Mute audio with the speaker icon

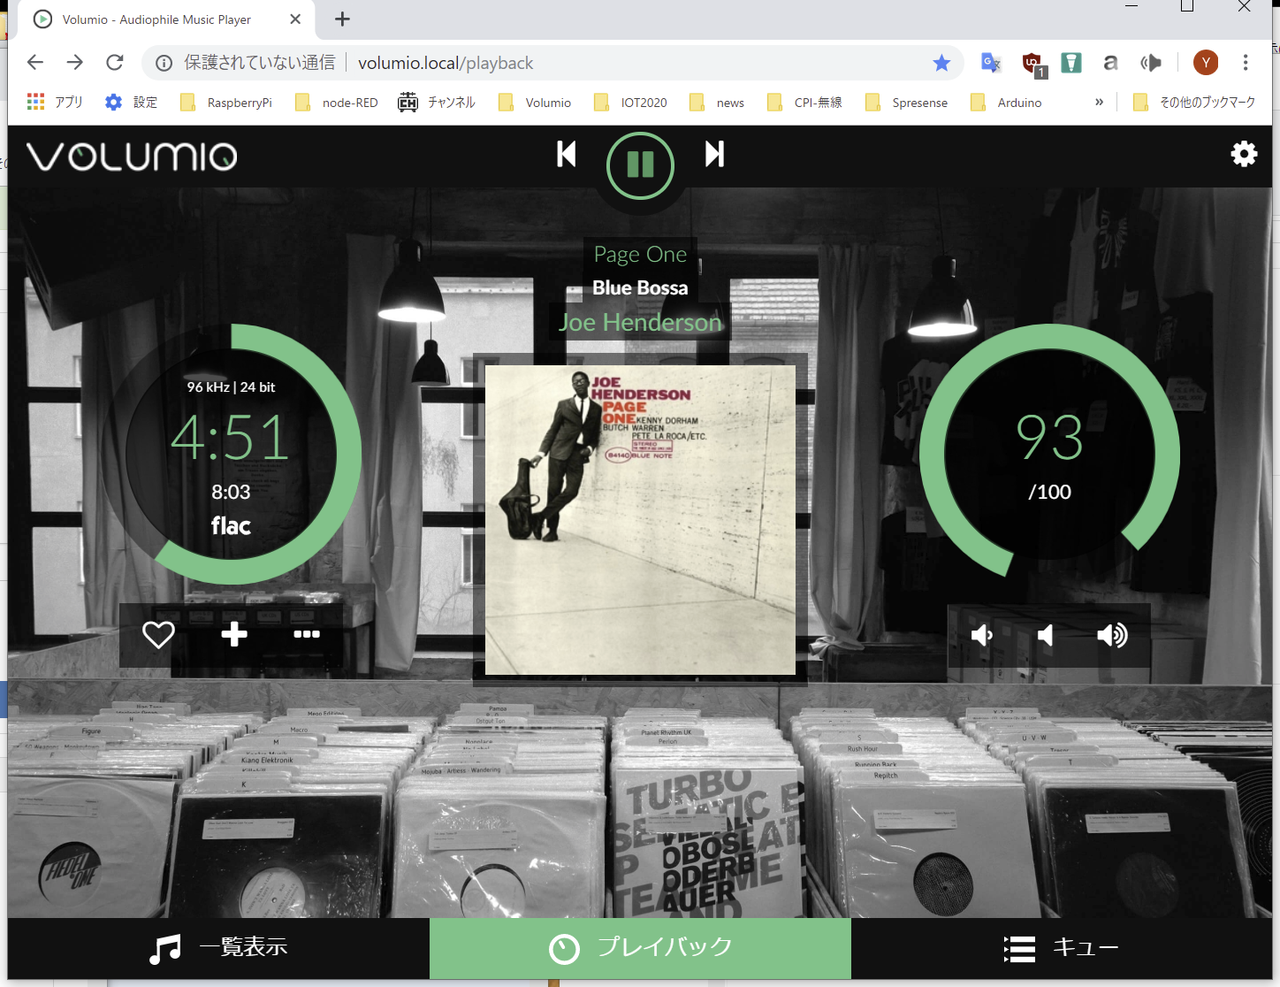(1046, 635)
